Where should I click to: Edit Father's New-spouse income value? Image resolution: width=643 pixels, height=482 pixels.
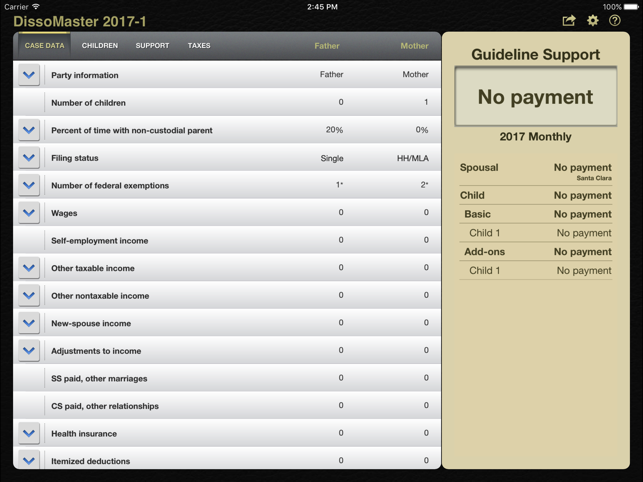click(x=341, y=323)
